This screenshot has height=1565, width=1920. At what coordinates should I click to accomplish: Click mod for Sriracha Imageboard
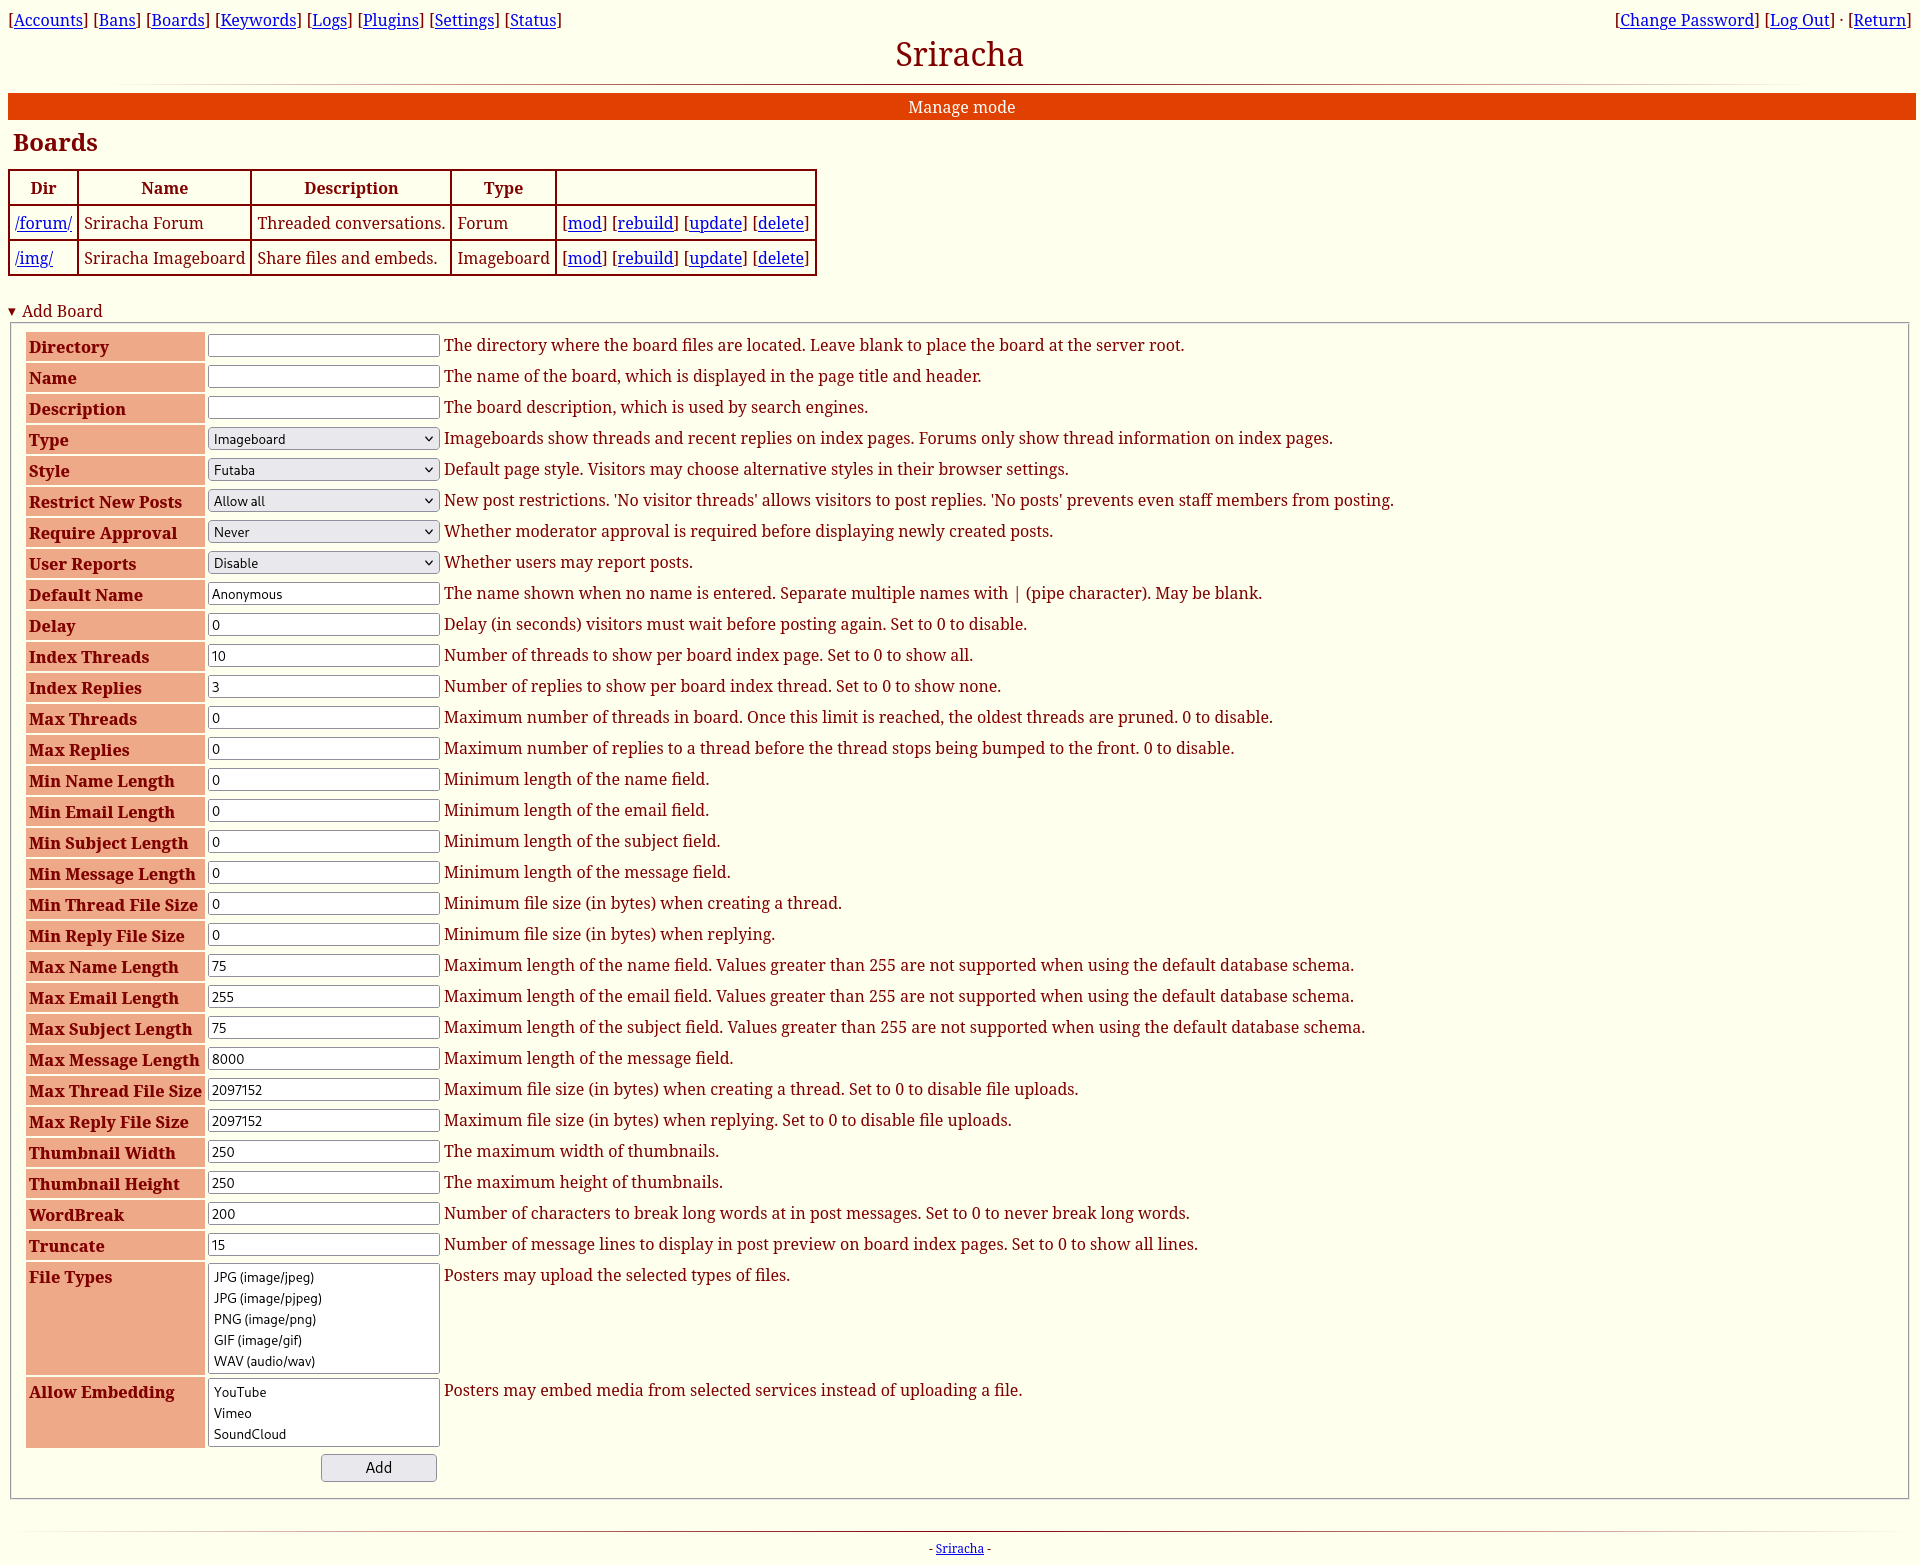click(x=585, y=258)
